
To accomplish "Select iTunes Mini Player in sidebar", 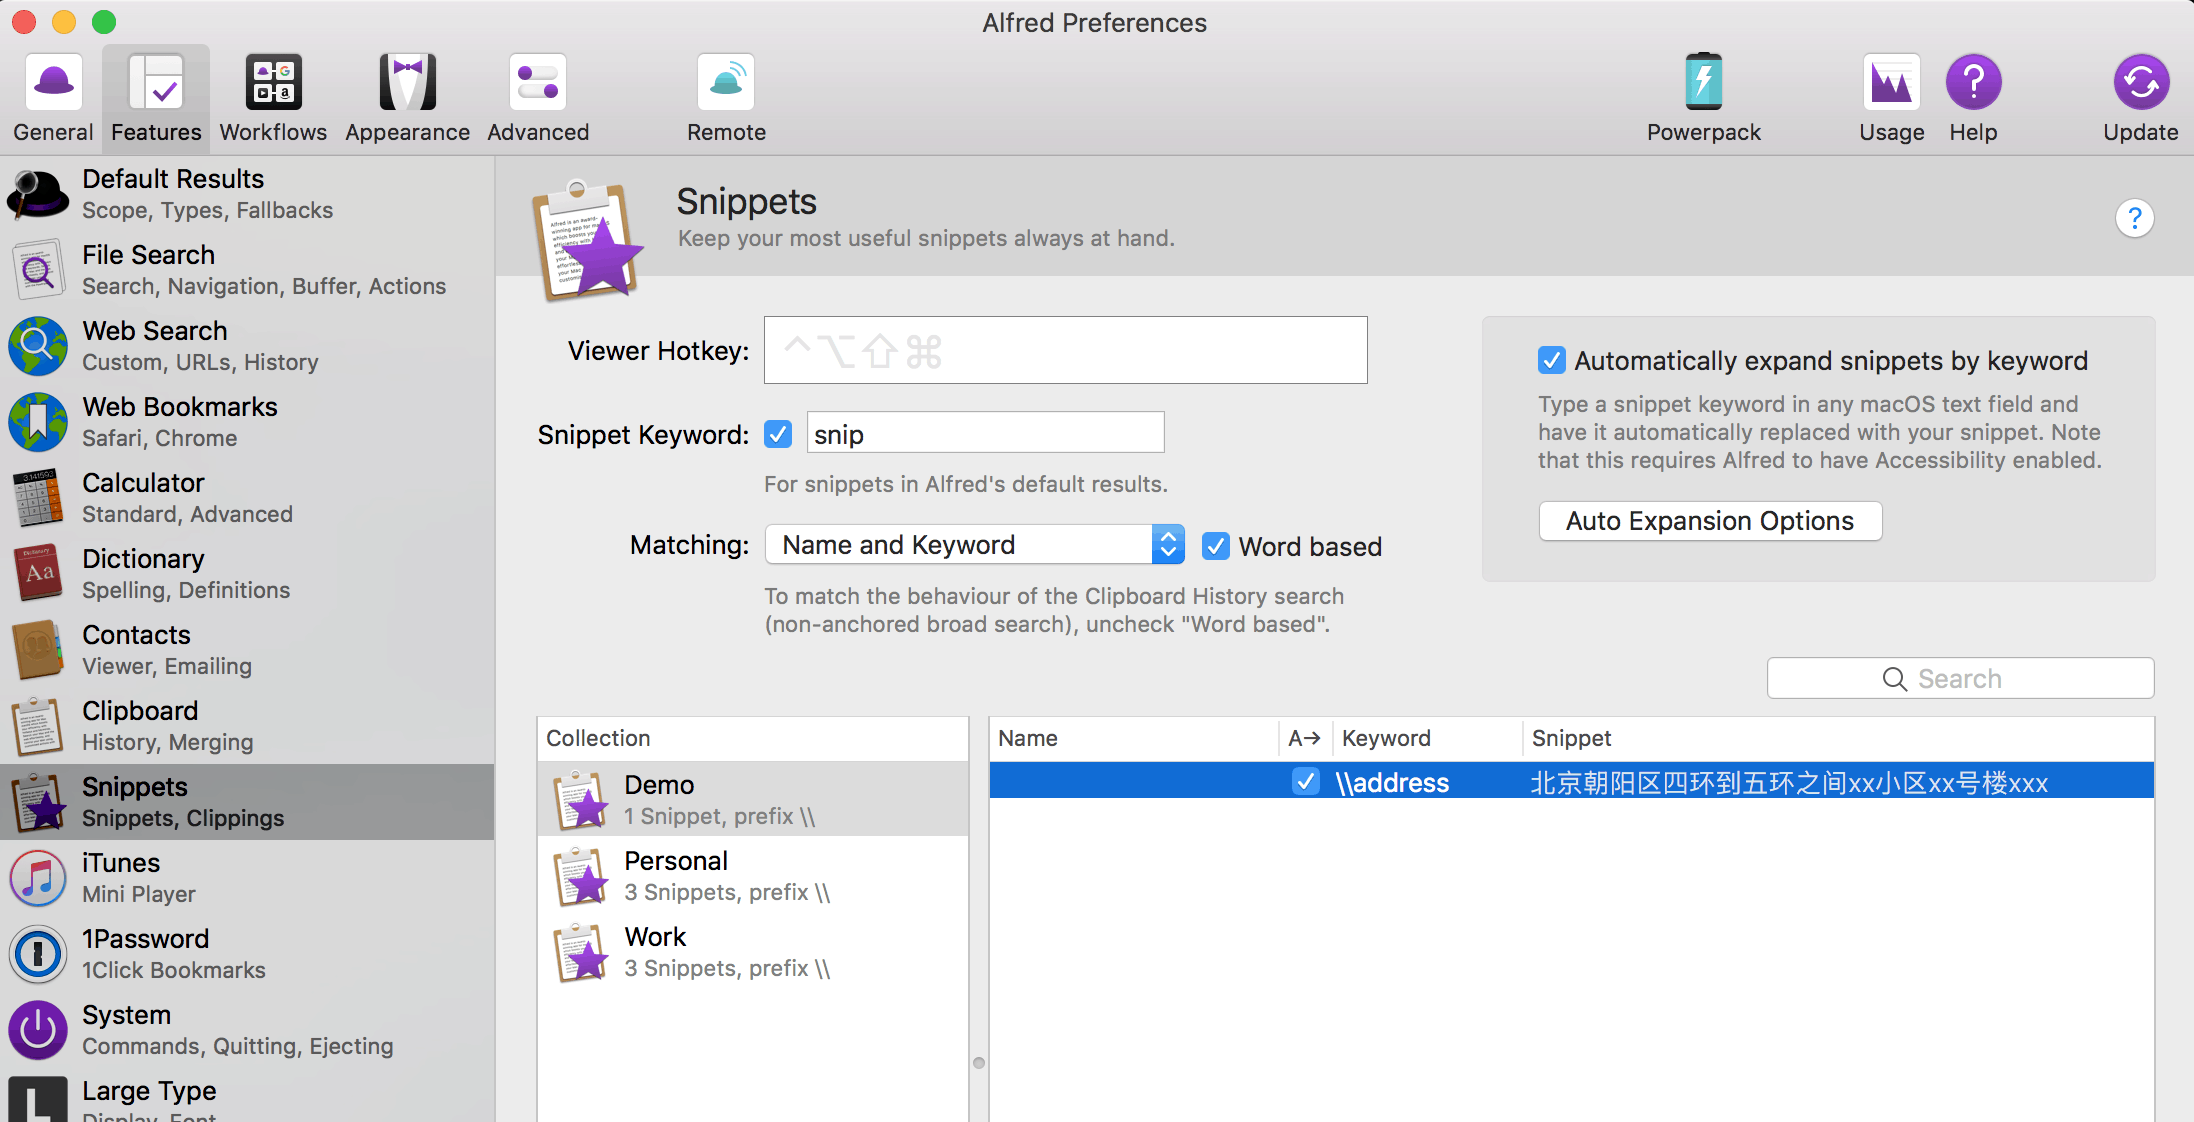I will click(247, 878).
